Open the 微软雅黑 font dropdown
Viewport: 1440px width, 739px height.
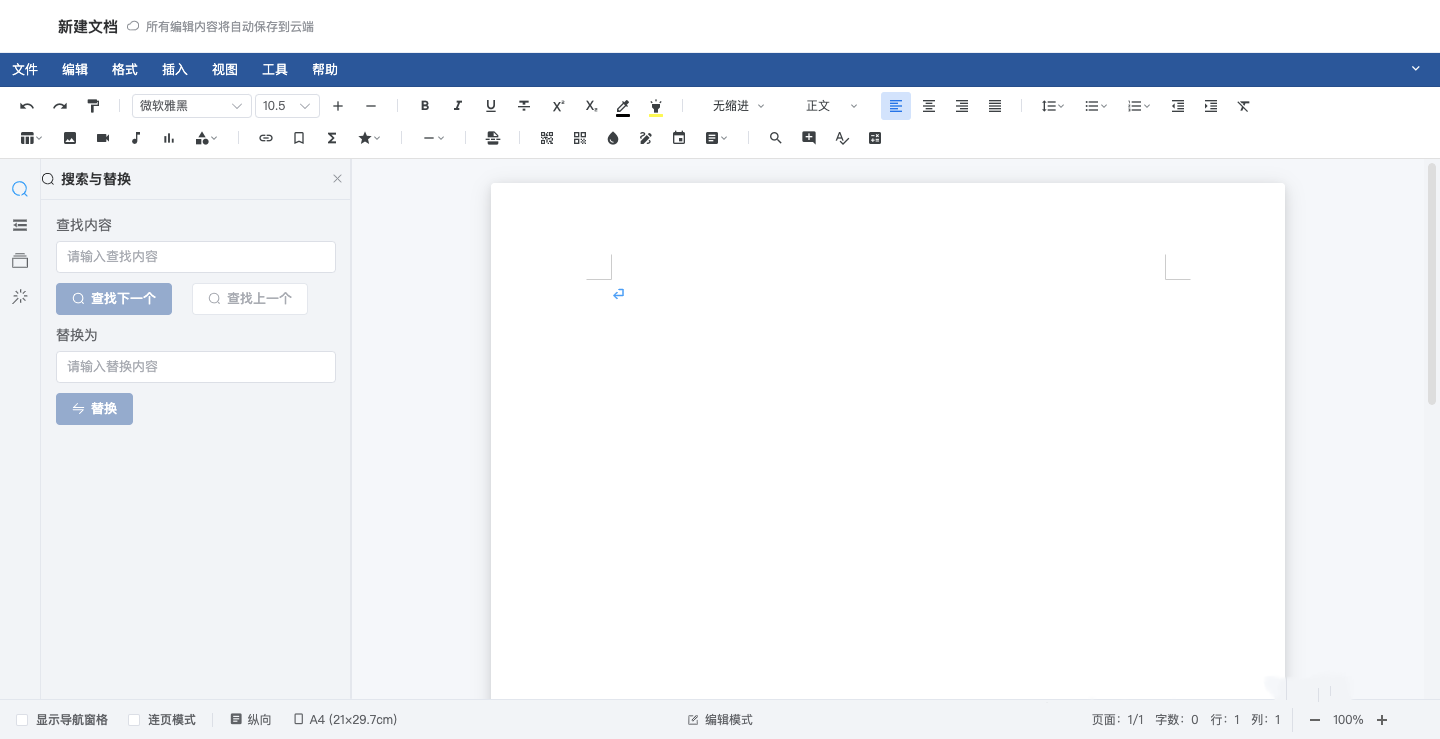(192, 106)
